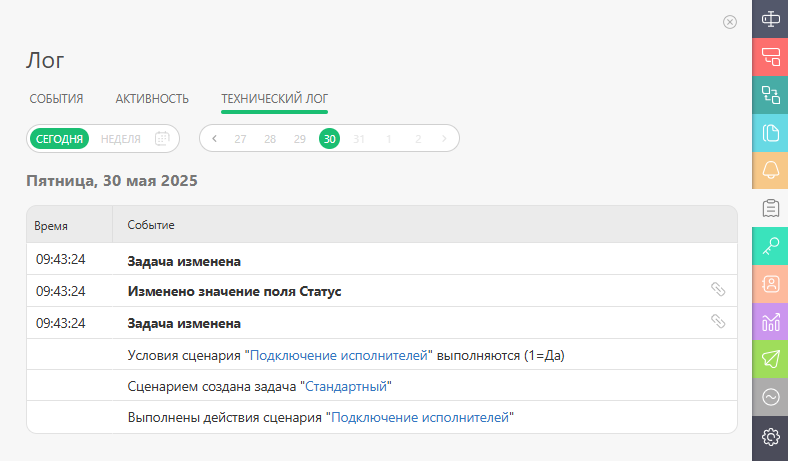Go to previous dates with left chevron
Viewport: 788px width, 461px height.
pyautogui.click(x=215, y=139)
